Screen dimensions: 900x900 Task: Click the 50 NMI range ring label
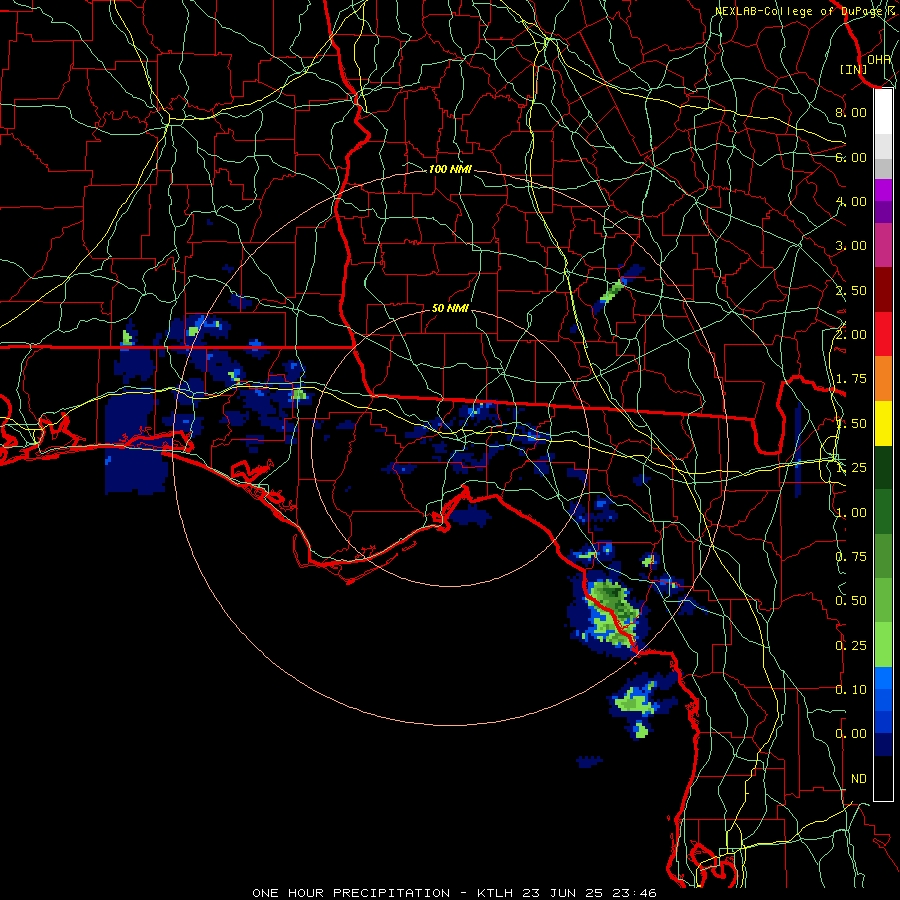[450, 308]
